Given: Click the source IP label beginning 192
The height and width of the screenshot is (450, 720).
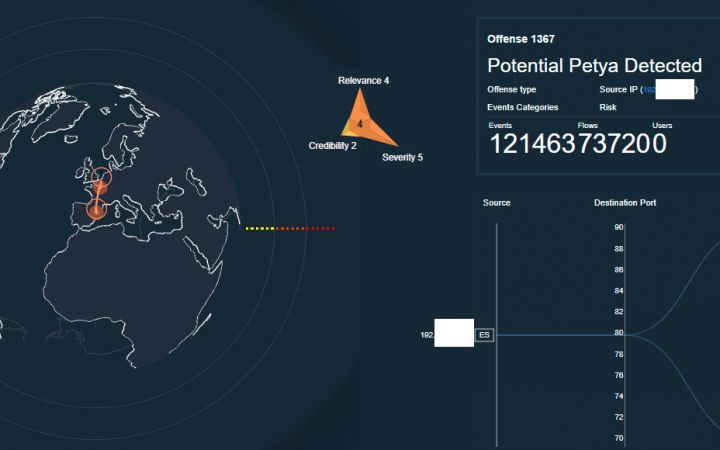Looking at the screenshot, I should pyautogui.click(x=427, y=335).
